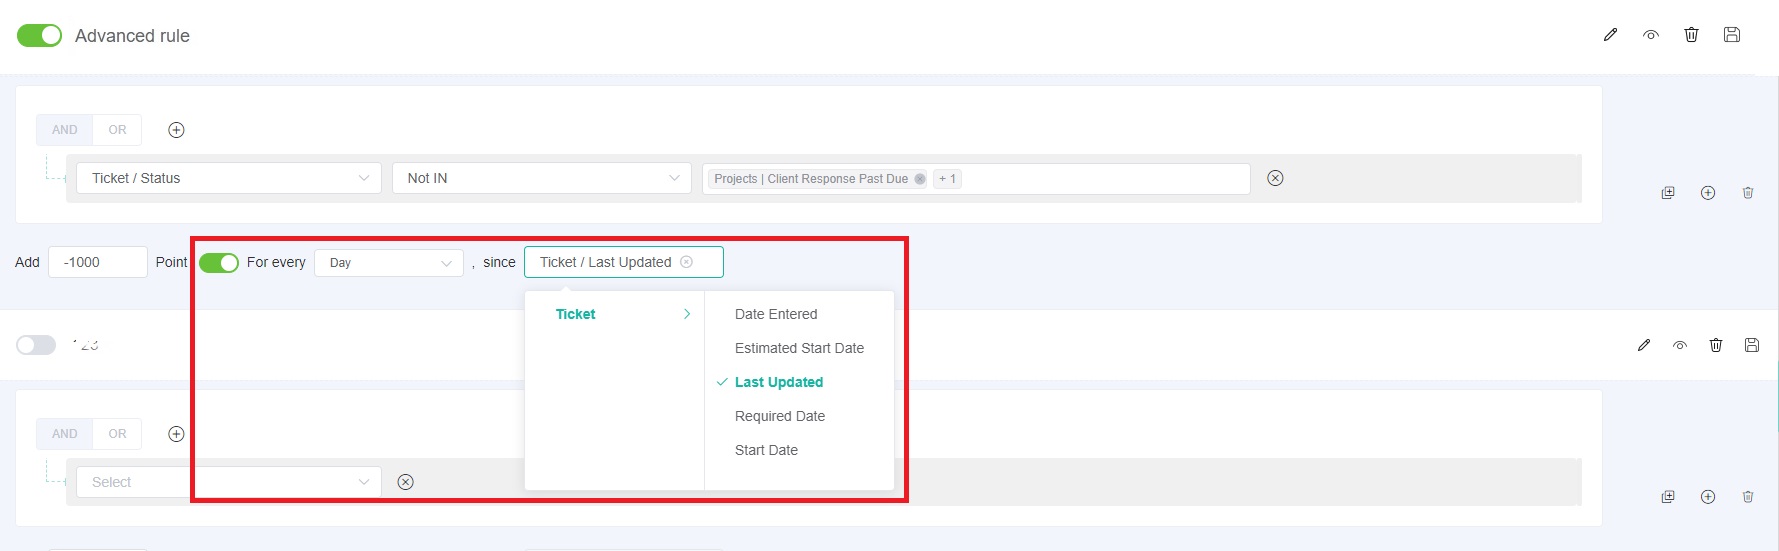Screen dimensions: 1779x551
Task: Save the Advanced rule with floppy disk icon
Action: pos(1732,35)
